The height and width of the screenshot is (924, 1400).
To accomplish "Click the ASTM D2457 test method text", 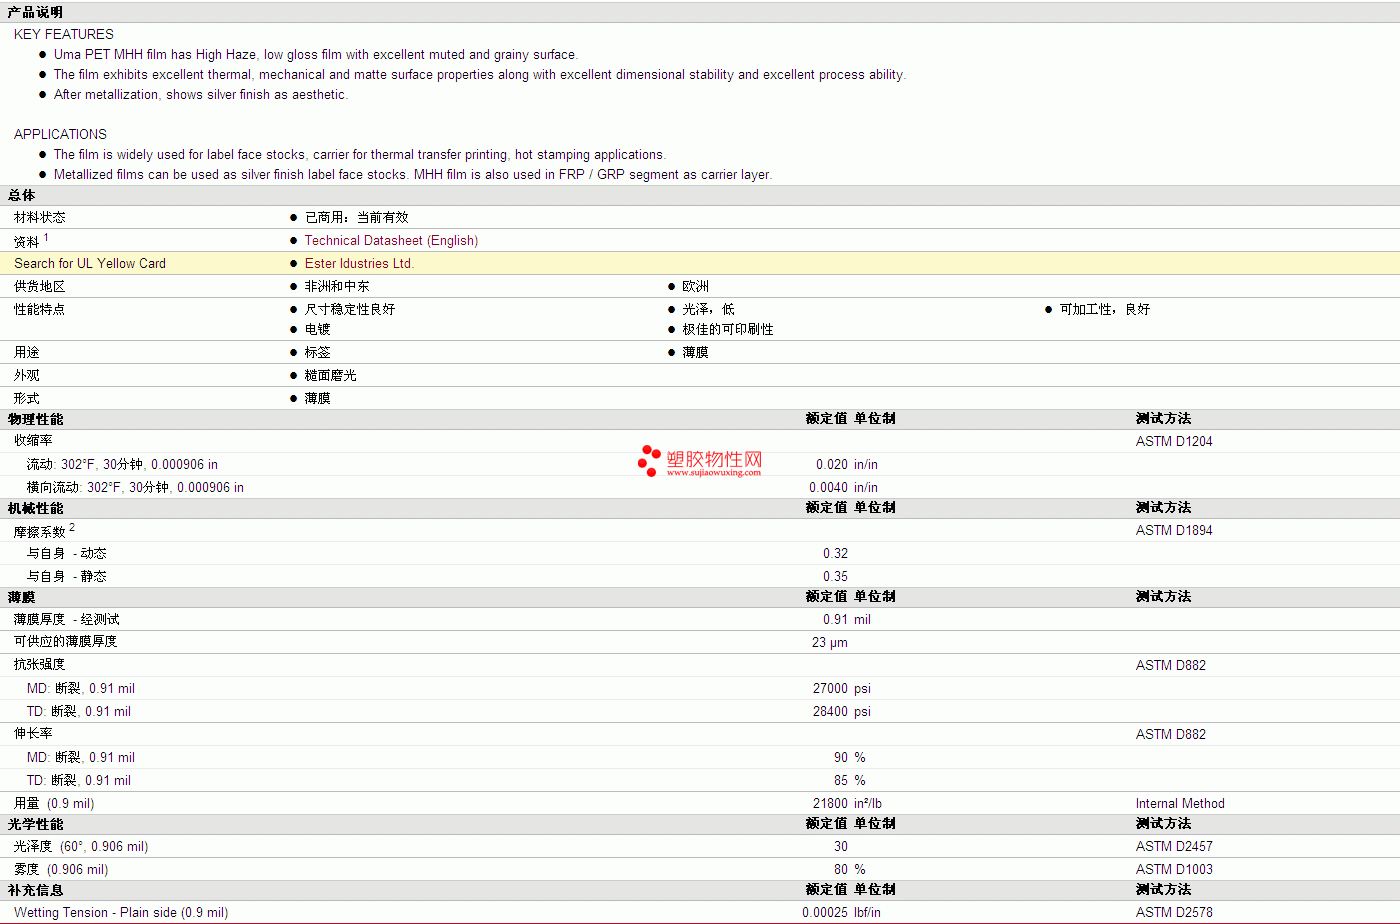I will [1174, 847].
